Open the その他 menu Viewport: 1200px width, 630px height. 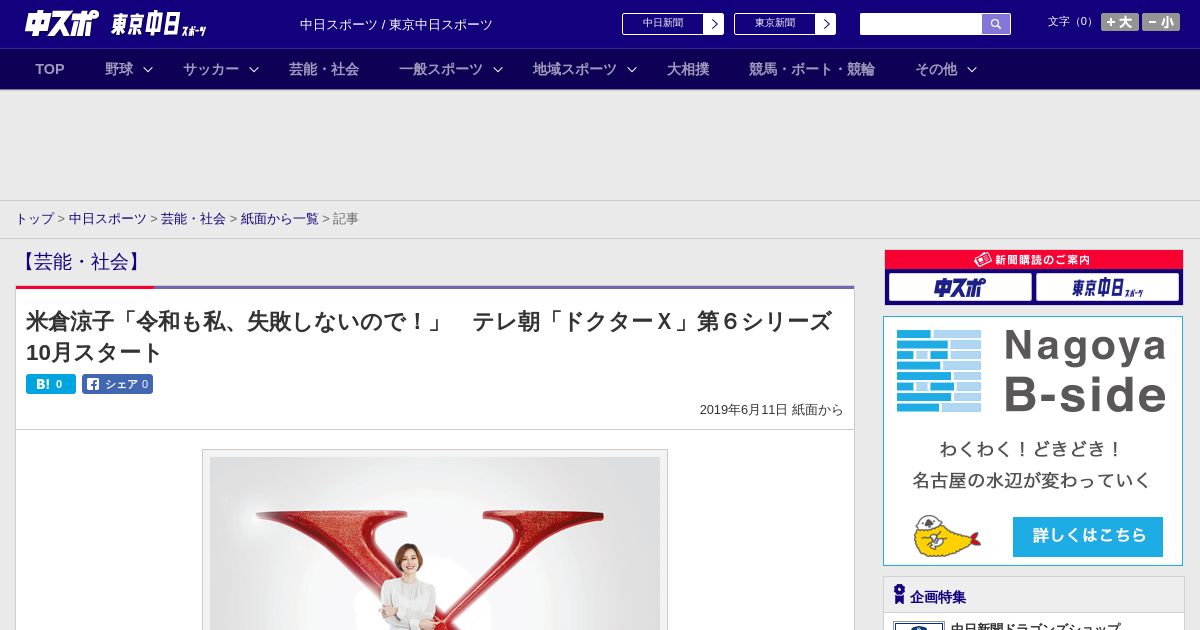[x=936, y=69]
